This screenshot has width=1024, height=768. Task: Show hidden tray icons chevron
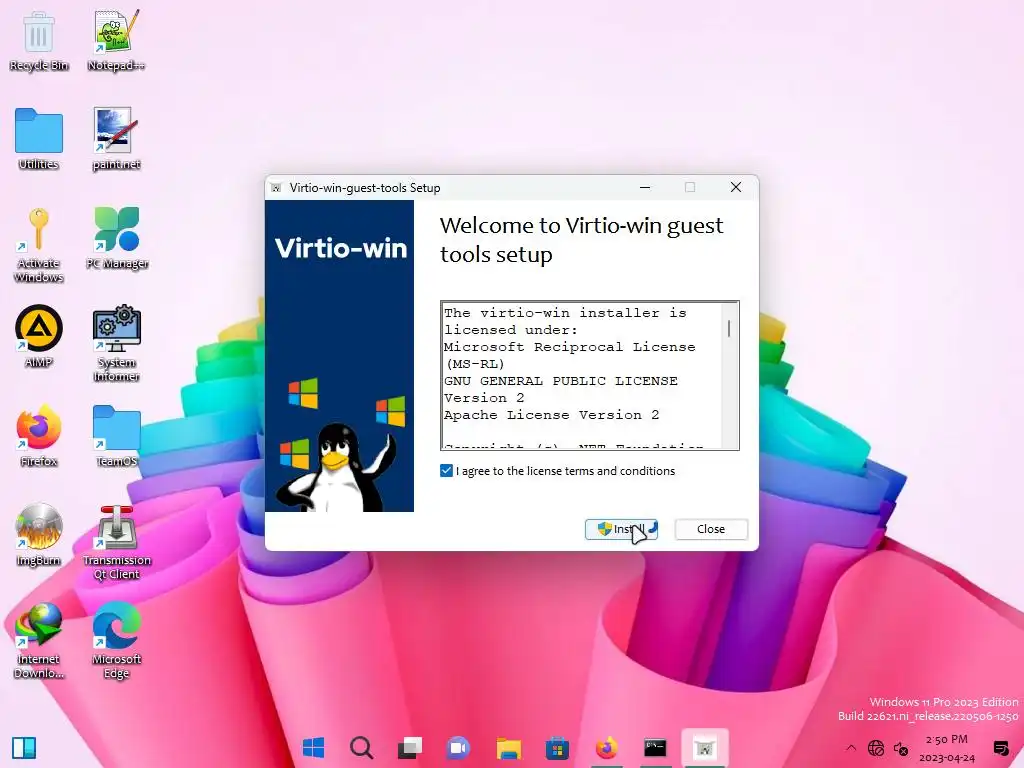coord(851,748)
